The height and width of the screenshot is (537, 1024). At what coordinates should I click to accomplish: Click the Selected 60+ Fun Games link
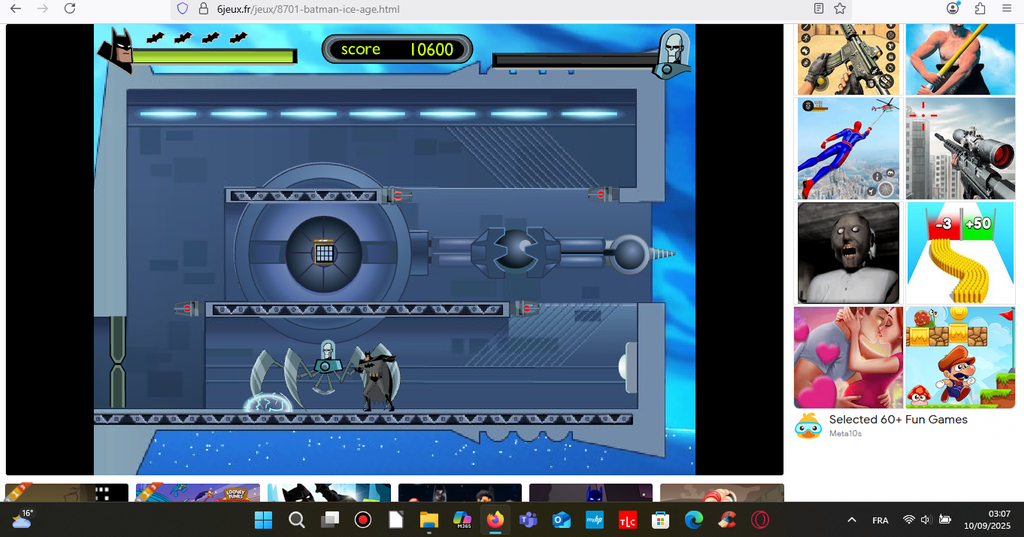897,420
